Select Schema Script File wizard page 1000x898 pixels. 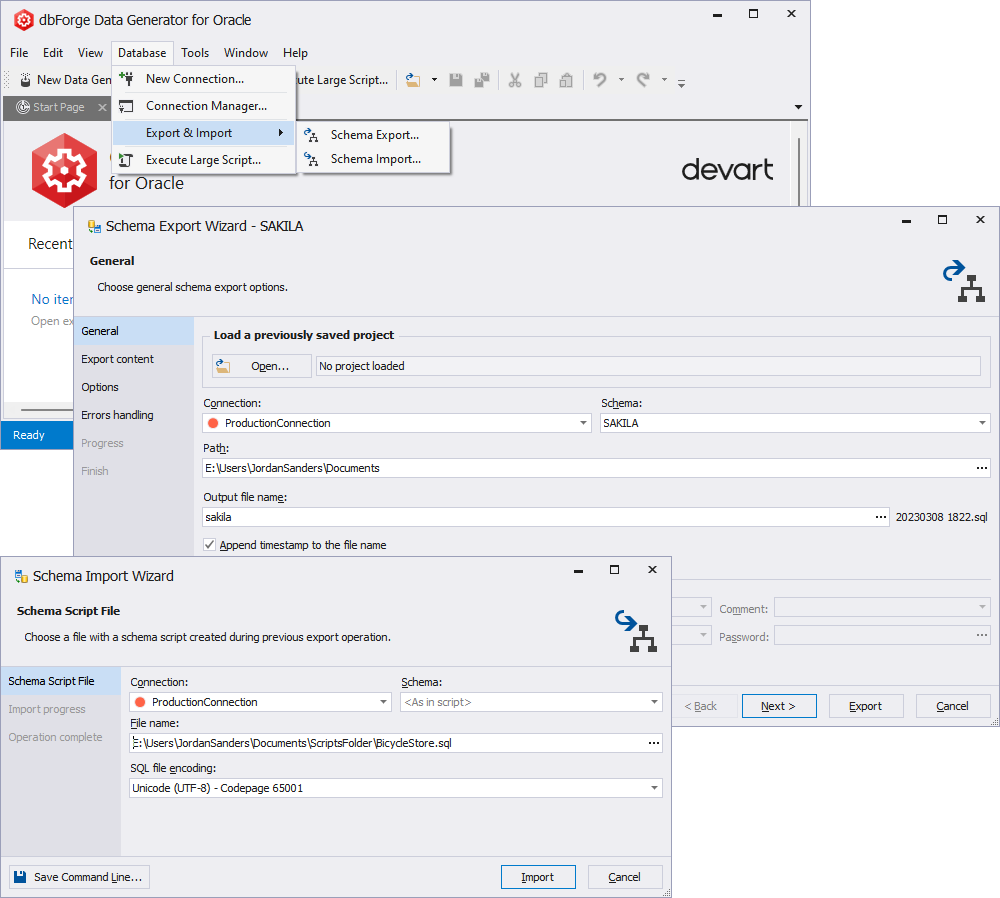[x=61, y=681]
